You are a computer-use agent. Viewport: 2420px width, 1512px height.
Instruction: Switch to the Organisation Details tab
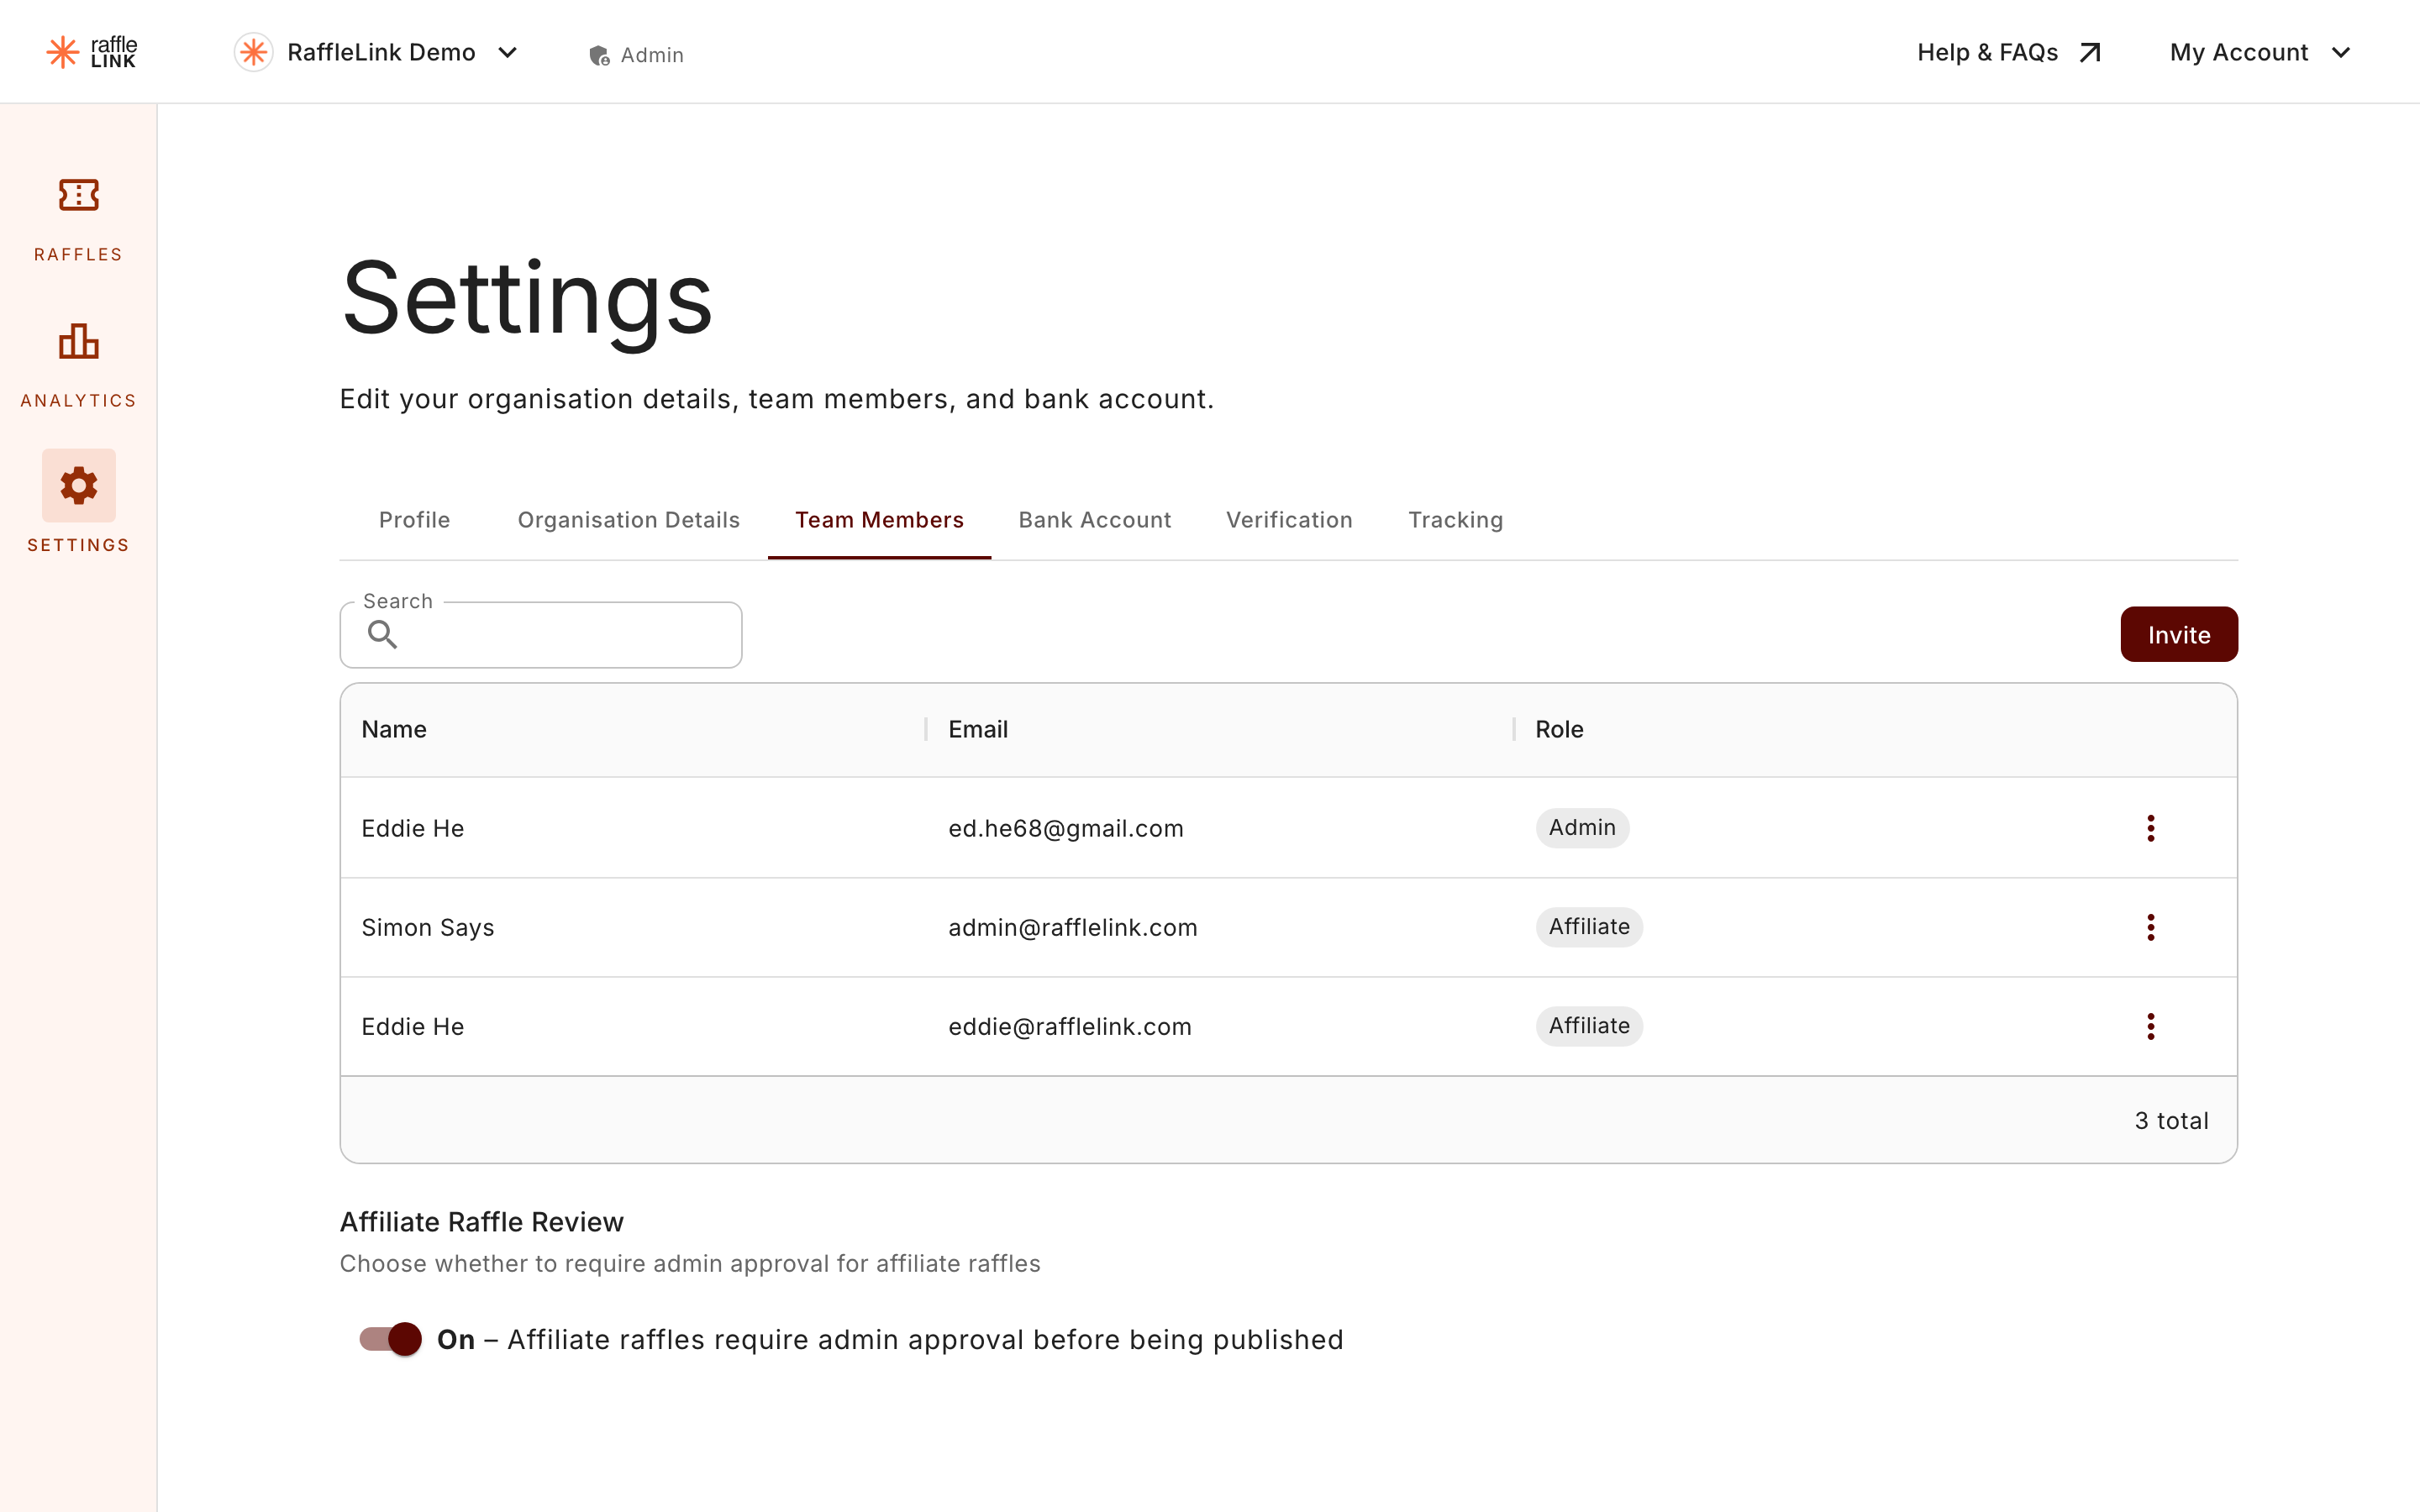[629, 520]
